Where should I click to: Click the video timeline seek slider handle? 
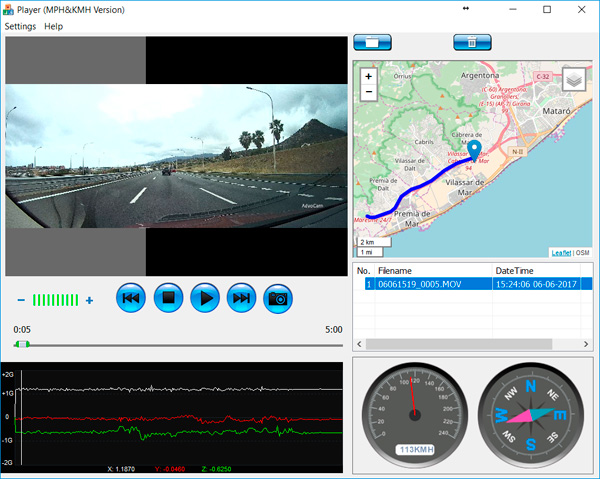[22, 344]
